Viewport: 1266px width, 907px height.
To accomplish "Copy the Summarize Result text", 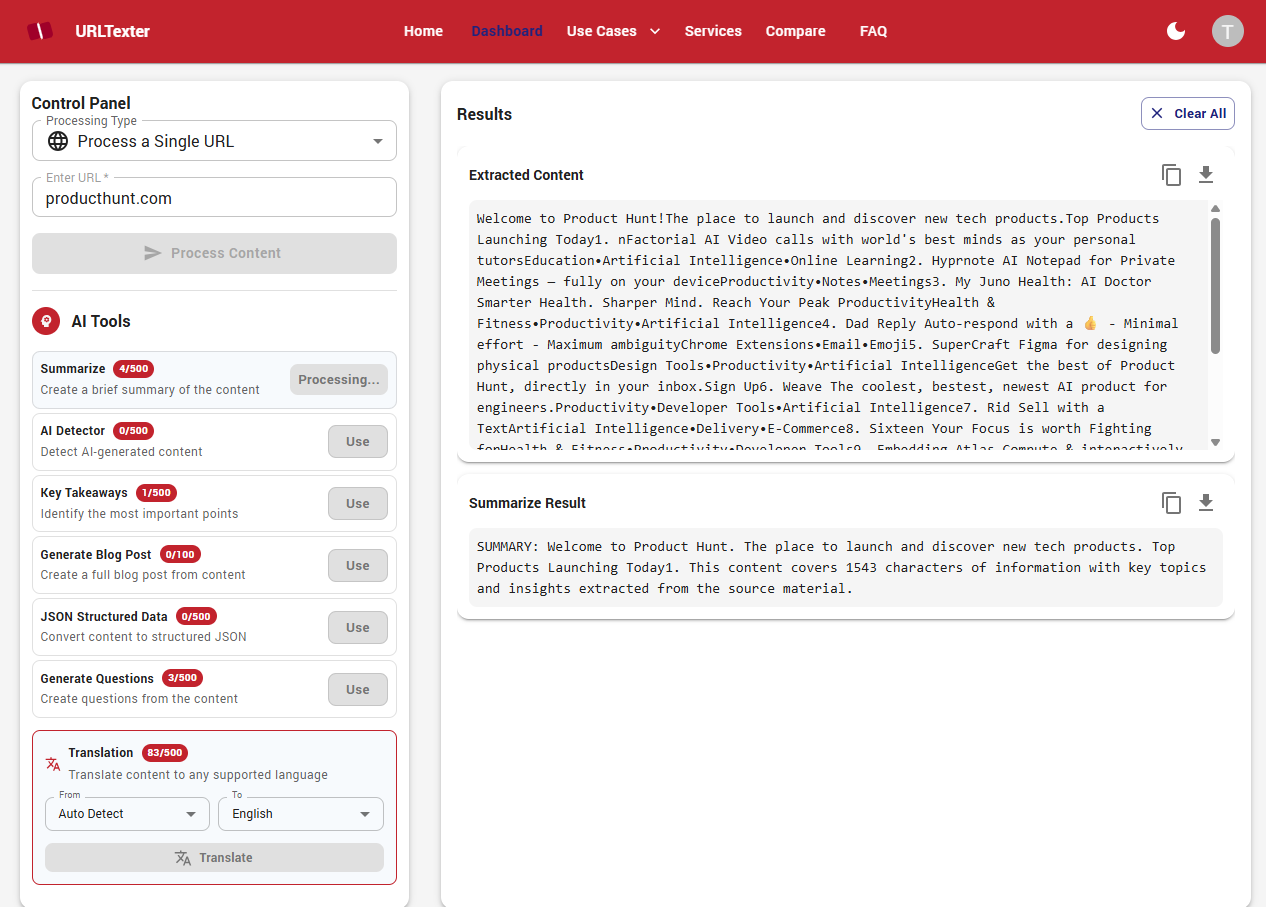I will tap(1172, 503).
